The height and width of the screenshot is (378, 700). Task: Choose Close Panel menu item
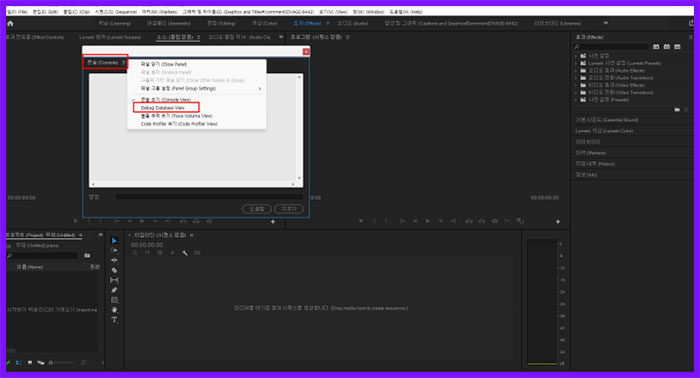163,64
